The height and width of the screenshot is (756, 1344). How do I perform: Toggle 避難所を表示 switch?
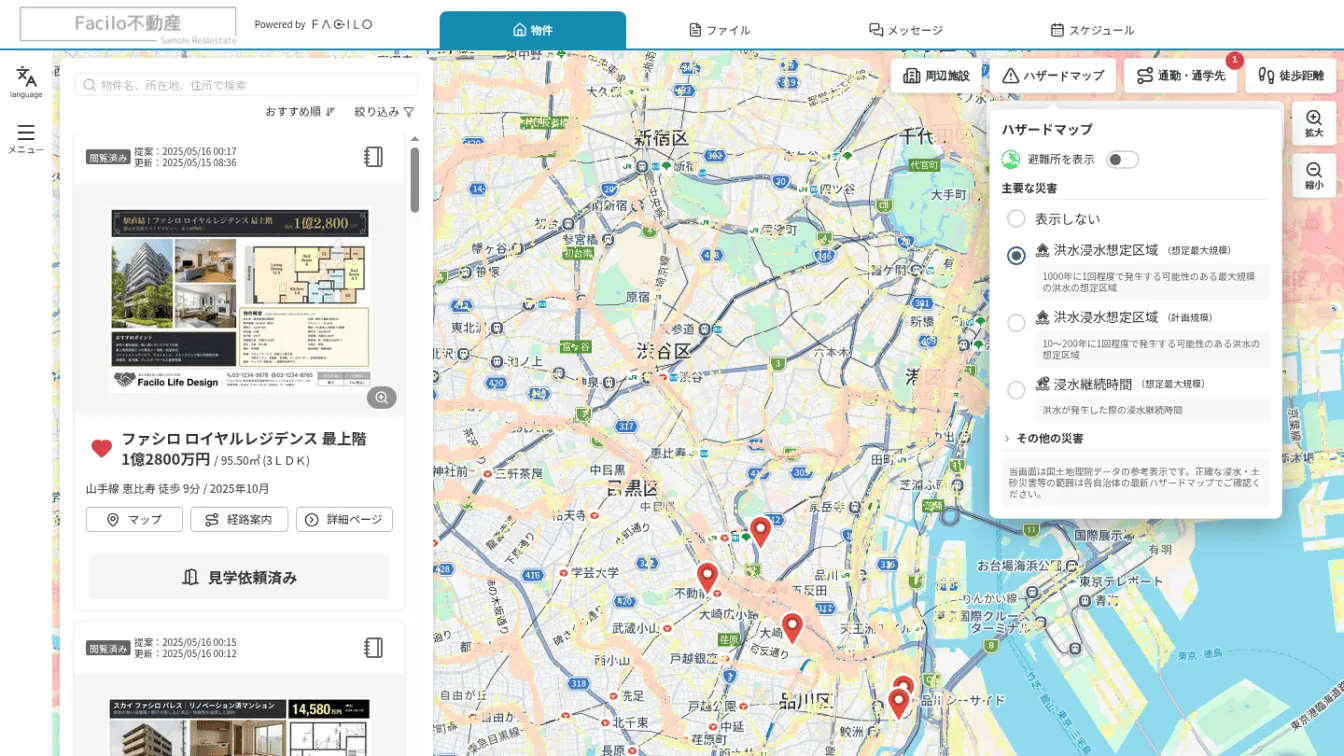pos(1122,160)
